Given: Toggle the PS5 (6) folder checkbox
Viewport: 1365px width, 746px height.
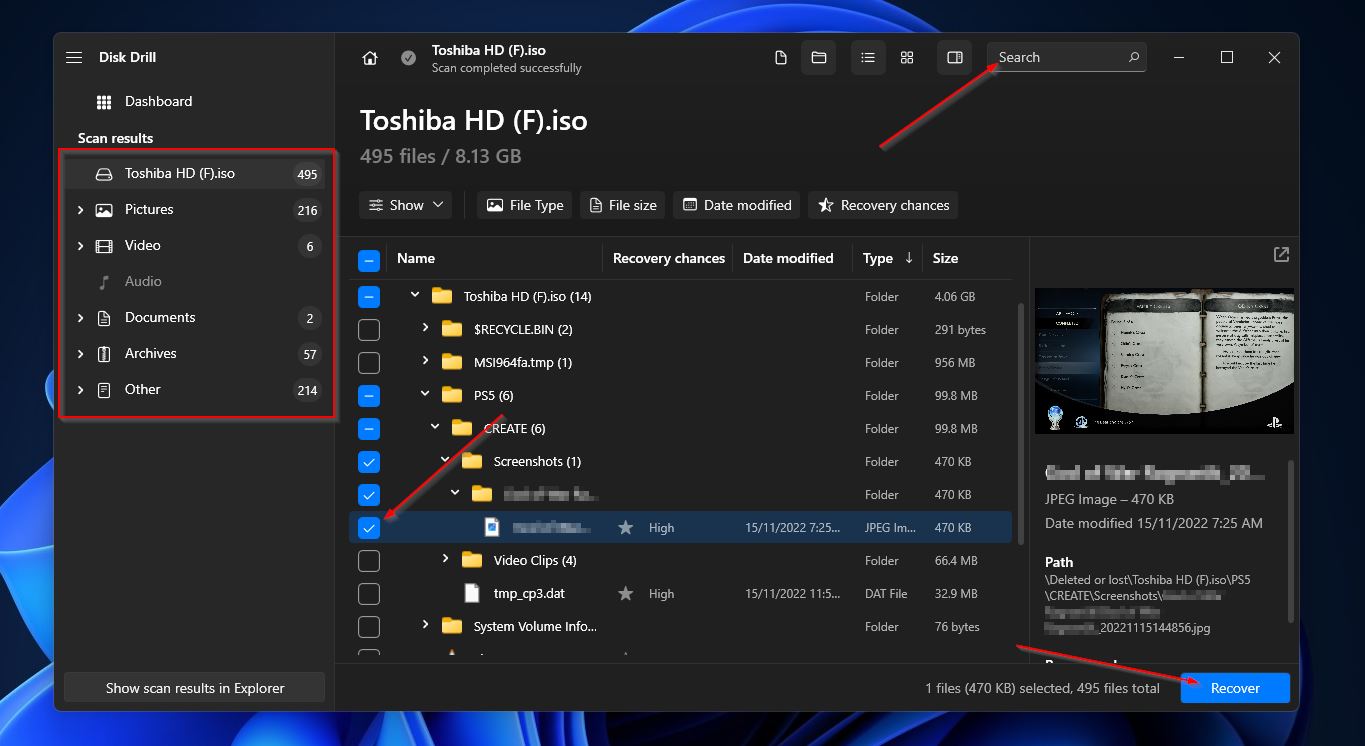Looking at the screenshot, I should point(369,396).
